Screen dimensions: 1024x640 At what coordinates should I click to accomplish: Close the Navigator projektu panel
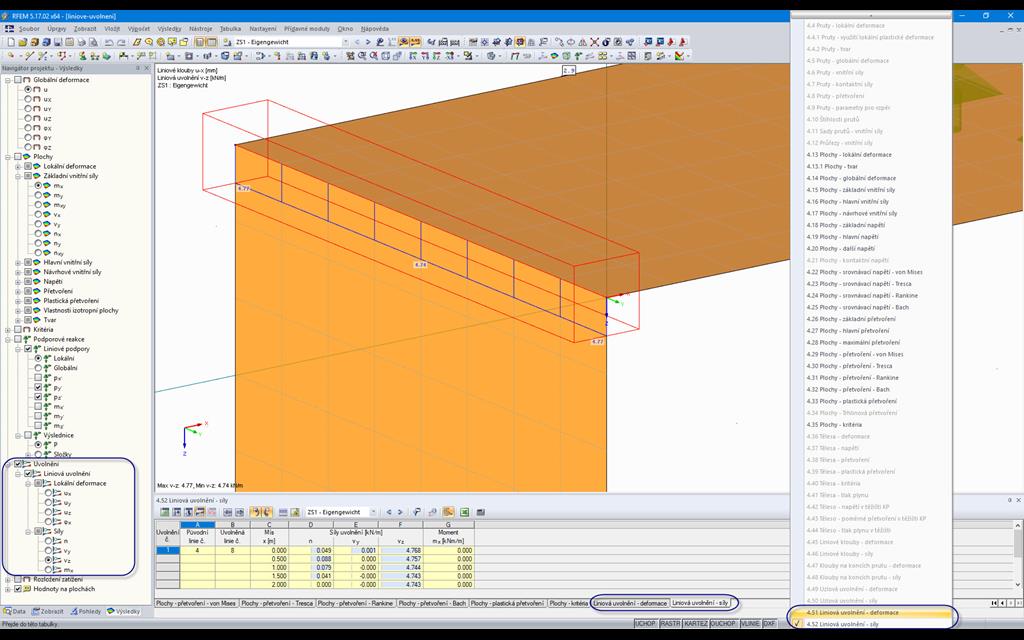146,68
